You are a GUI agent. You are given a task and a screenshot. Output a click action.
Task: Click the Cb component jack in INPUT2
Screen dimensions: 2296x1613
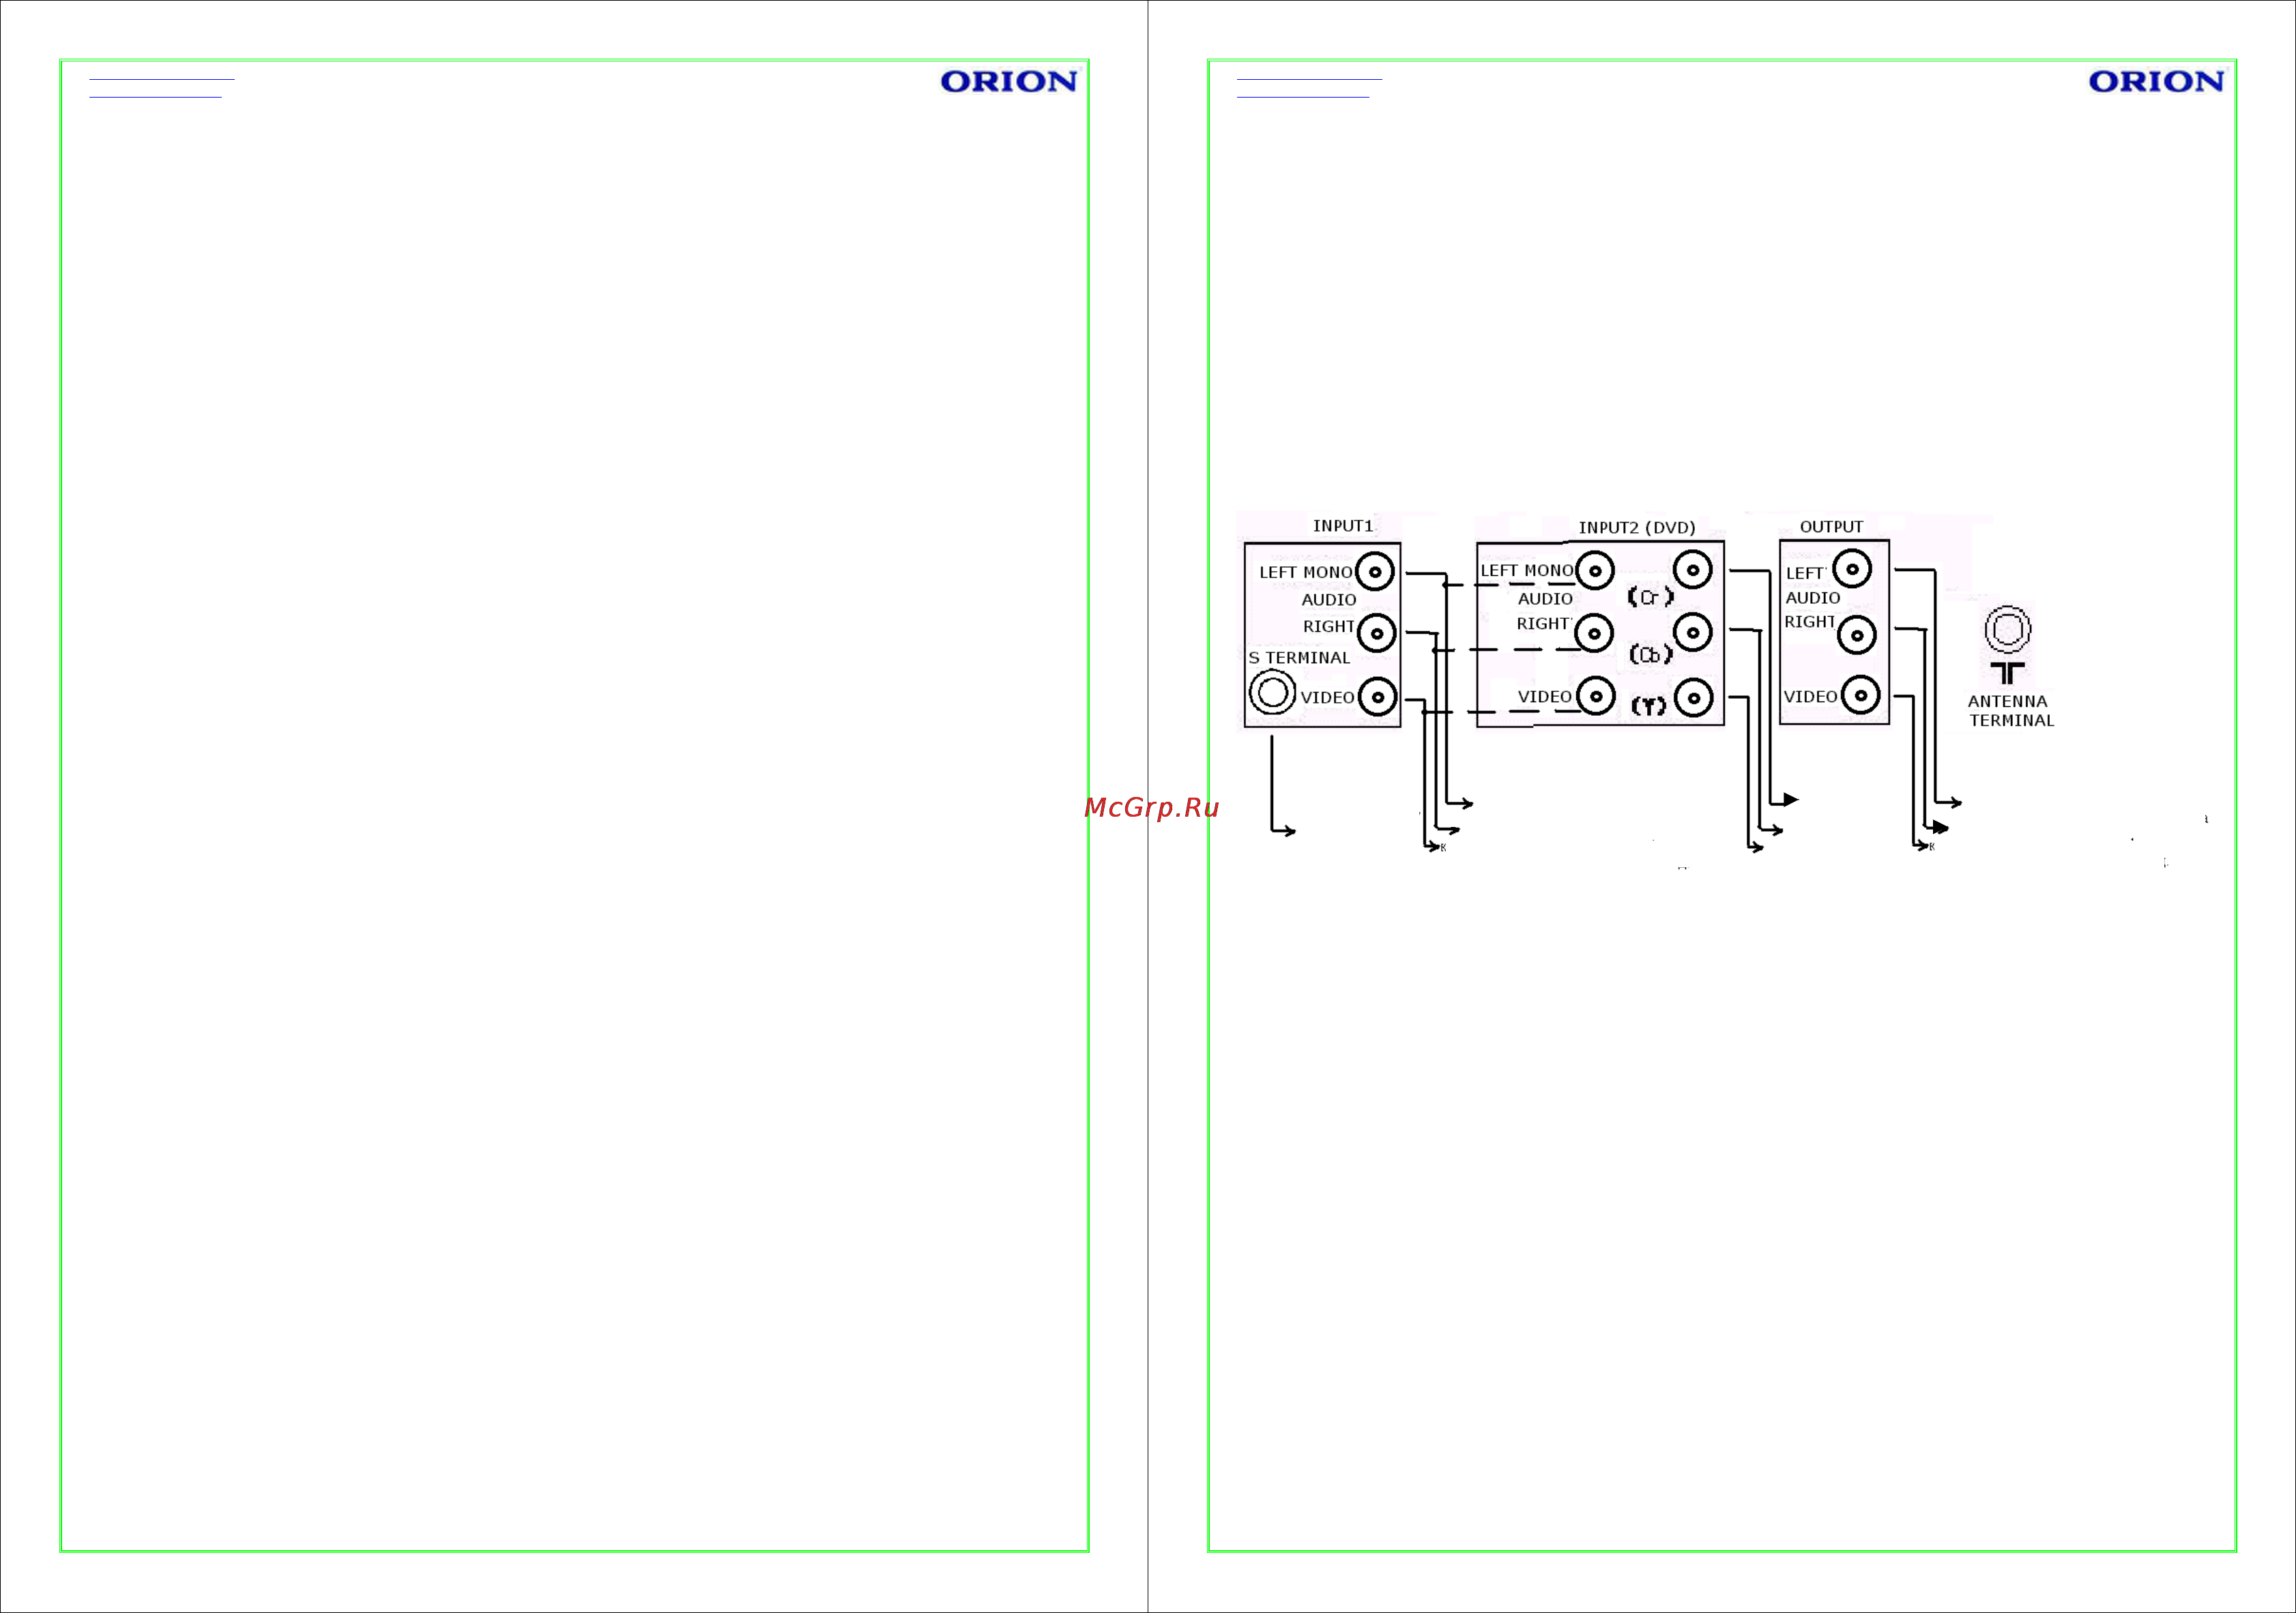tap(1693, 632)
